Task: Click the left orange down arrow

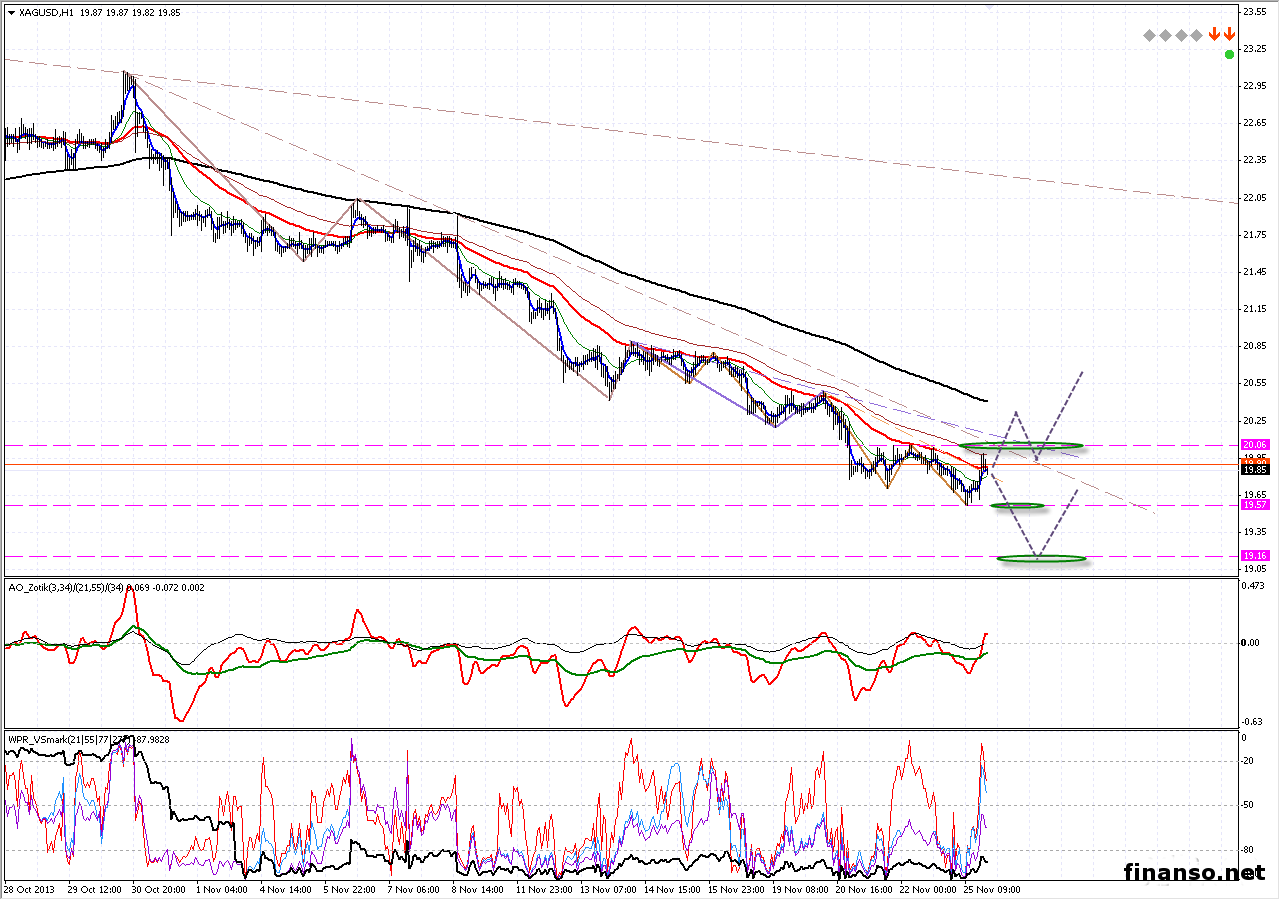Action: 1214,35
